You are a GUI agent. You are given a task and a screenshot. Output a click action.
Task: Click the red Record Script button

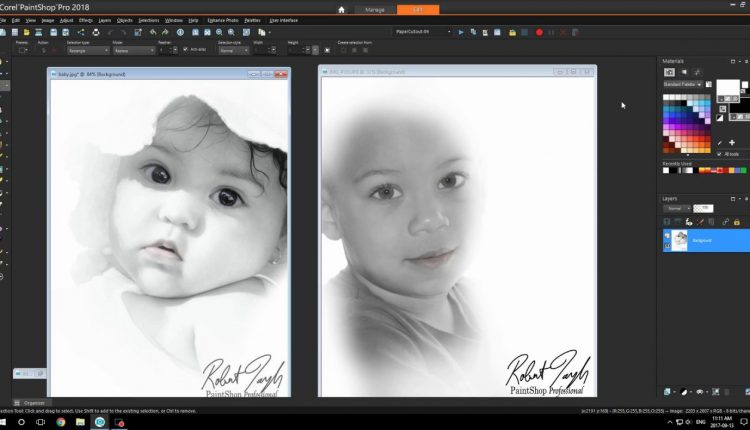coord(539,33)
